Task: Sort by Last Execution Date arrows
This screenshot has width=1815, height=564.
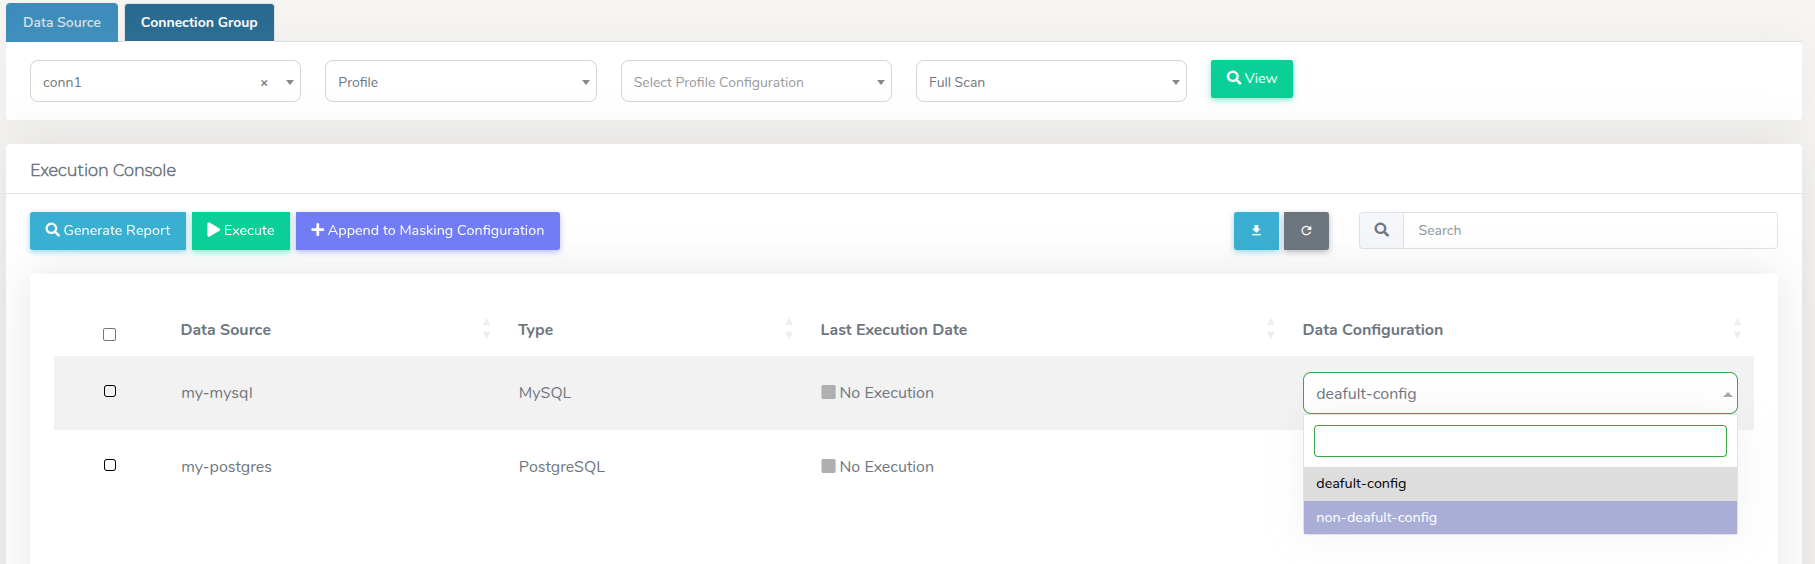Action: tap(1270, 329)
